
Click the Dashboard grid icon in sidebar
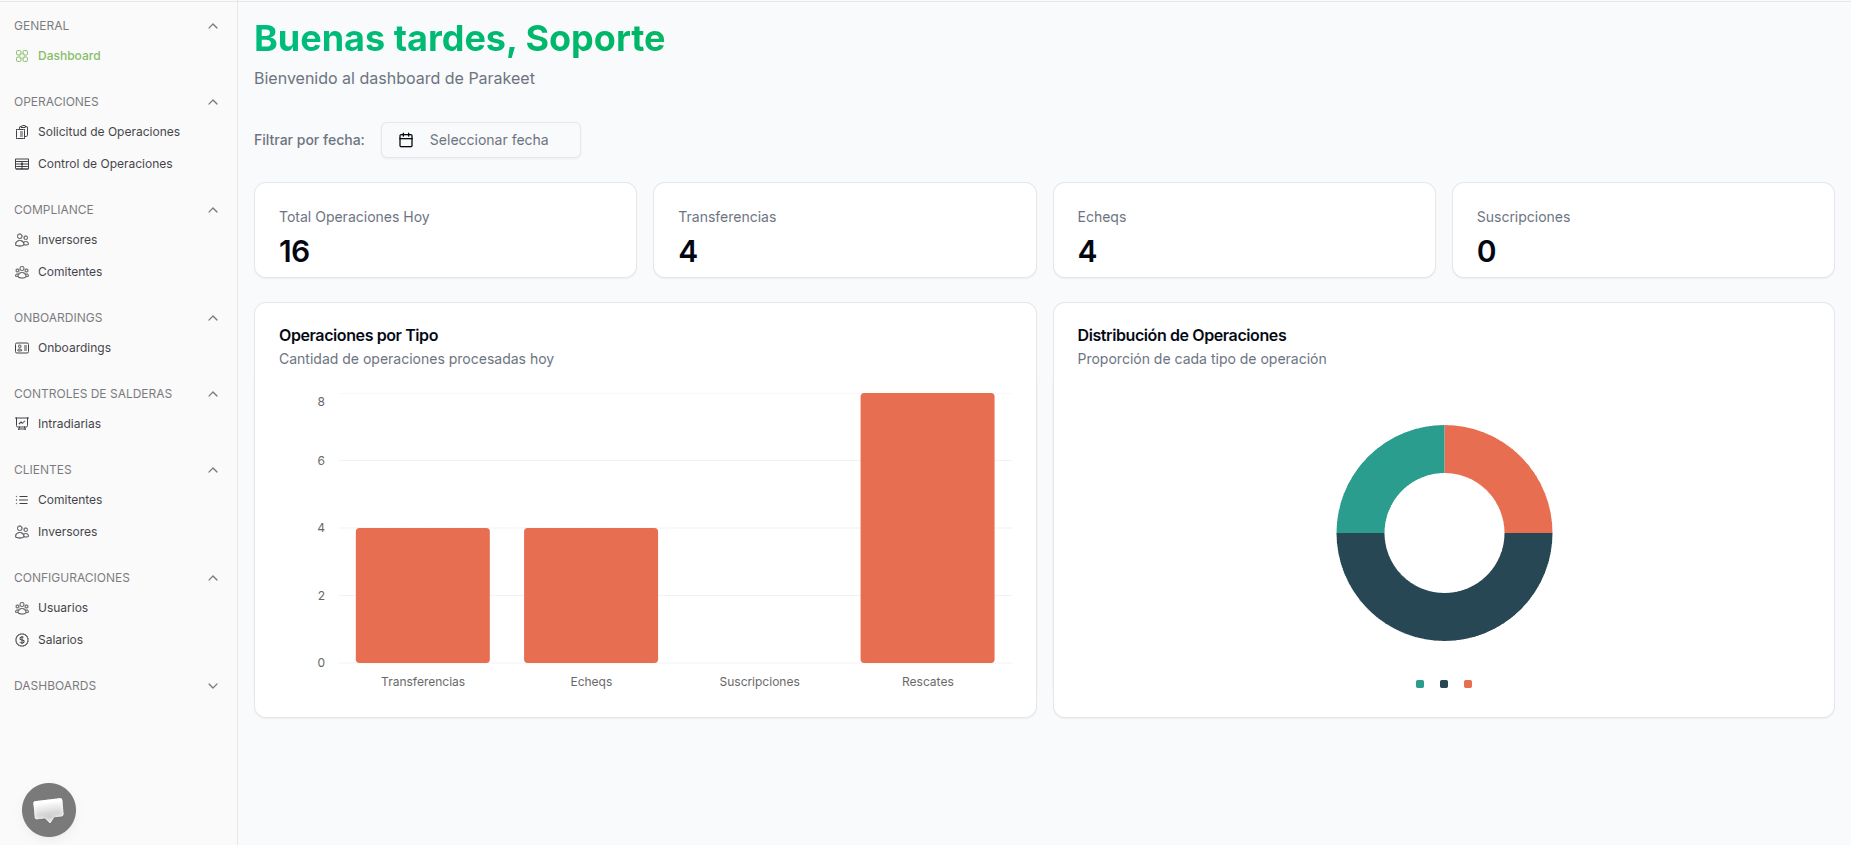22,56
